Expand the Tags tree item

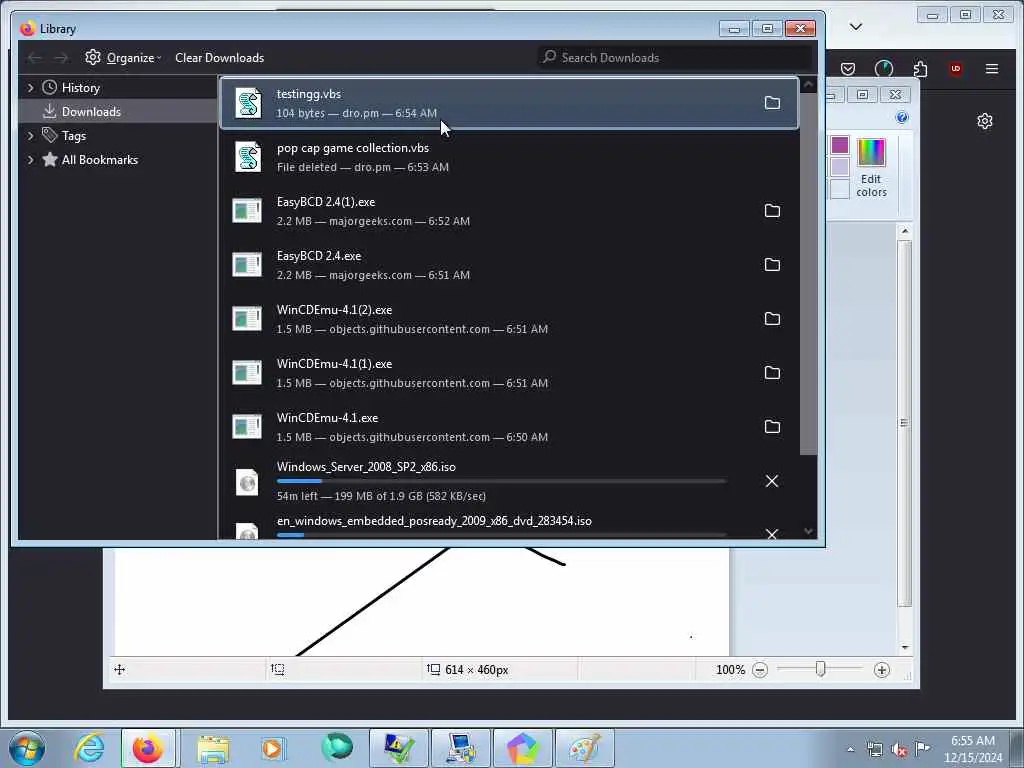coord(30,136)
